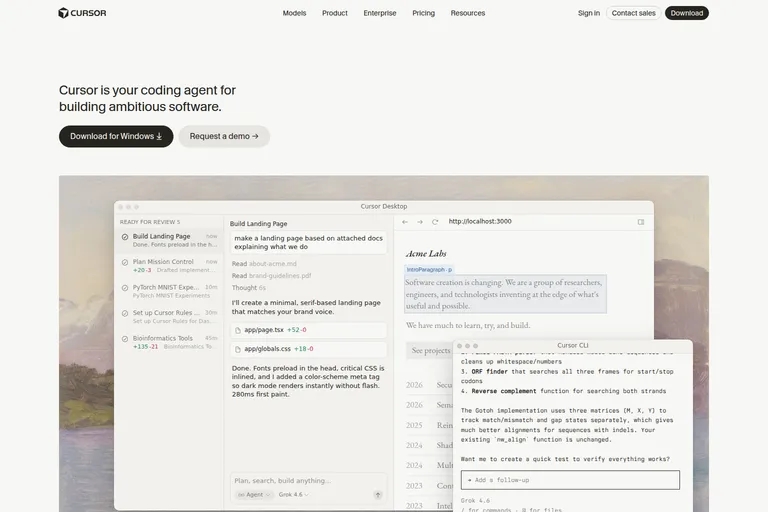This screenshot has height=512, width=768.
Task: Click Download for Windows button
Action: 116,136
